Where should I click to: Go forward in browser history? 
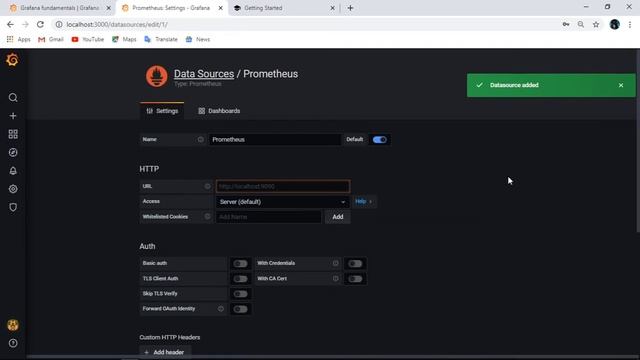point(25,24)
